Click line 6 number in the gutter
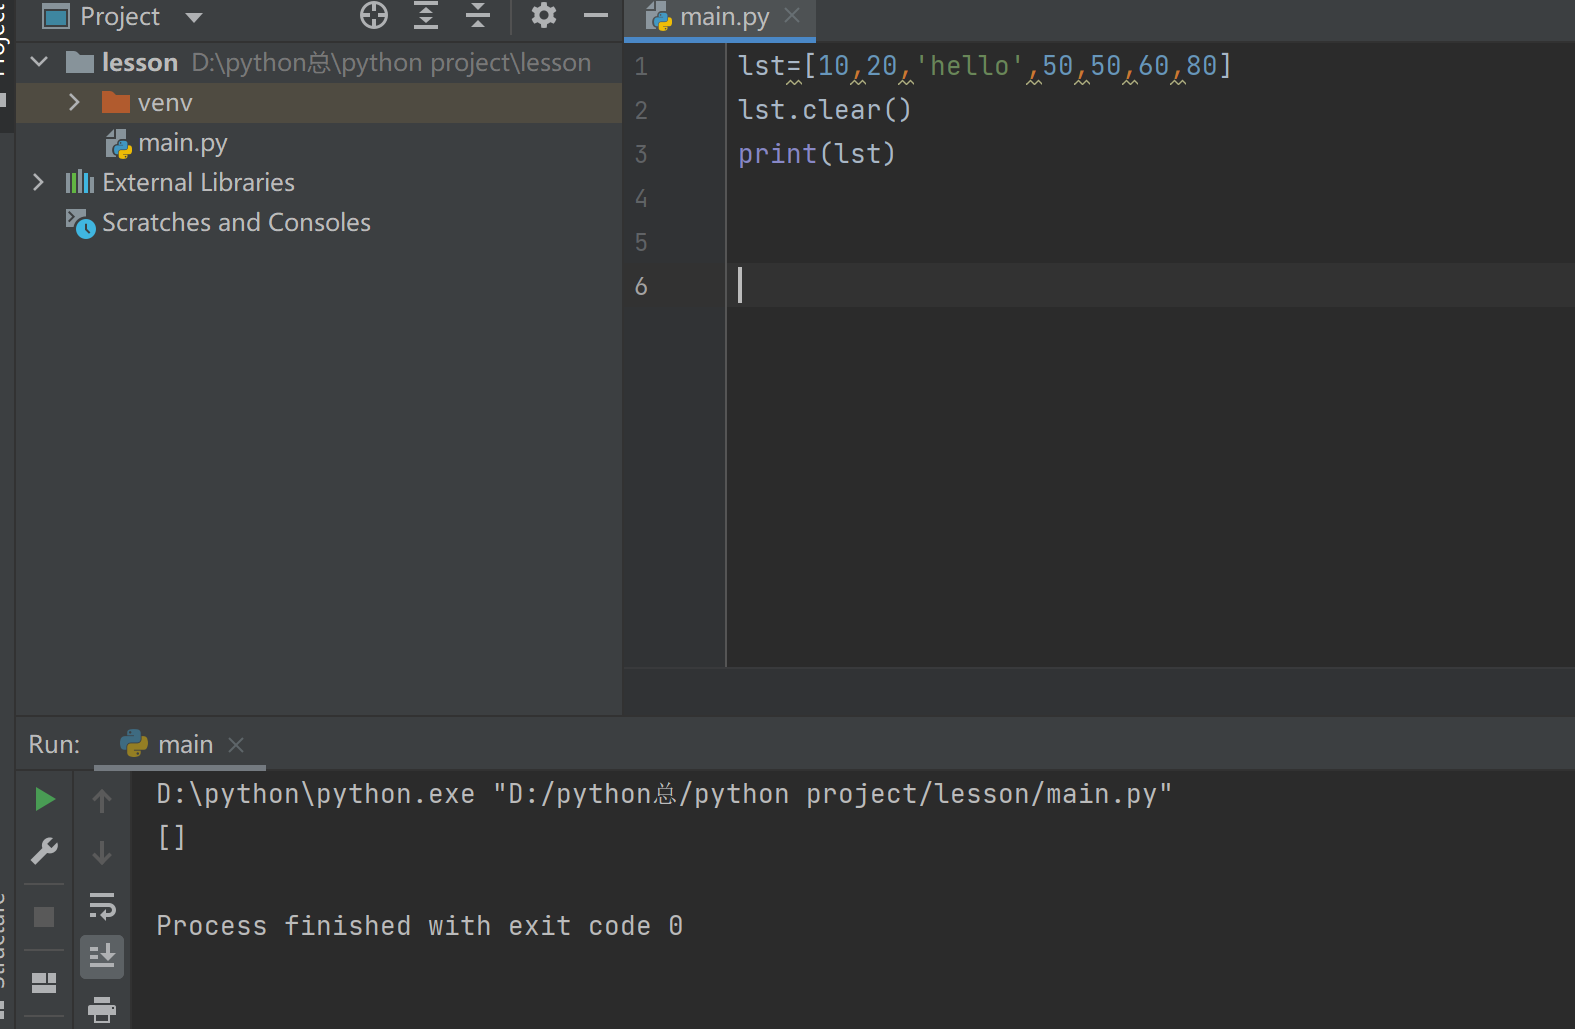1575x1029 pixels. click(641, 287)
